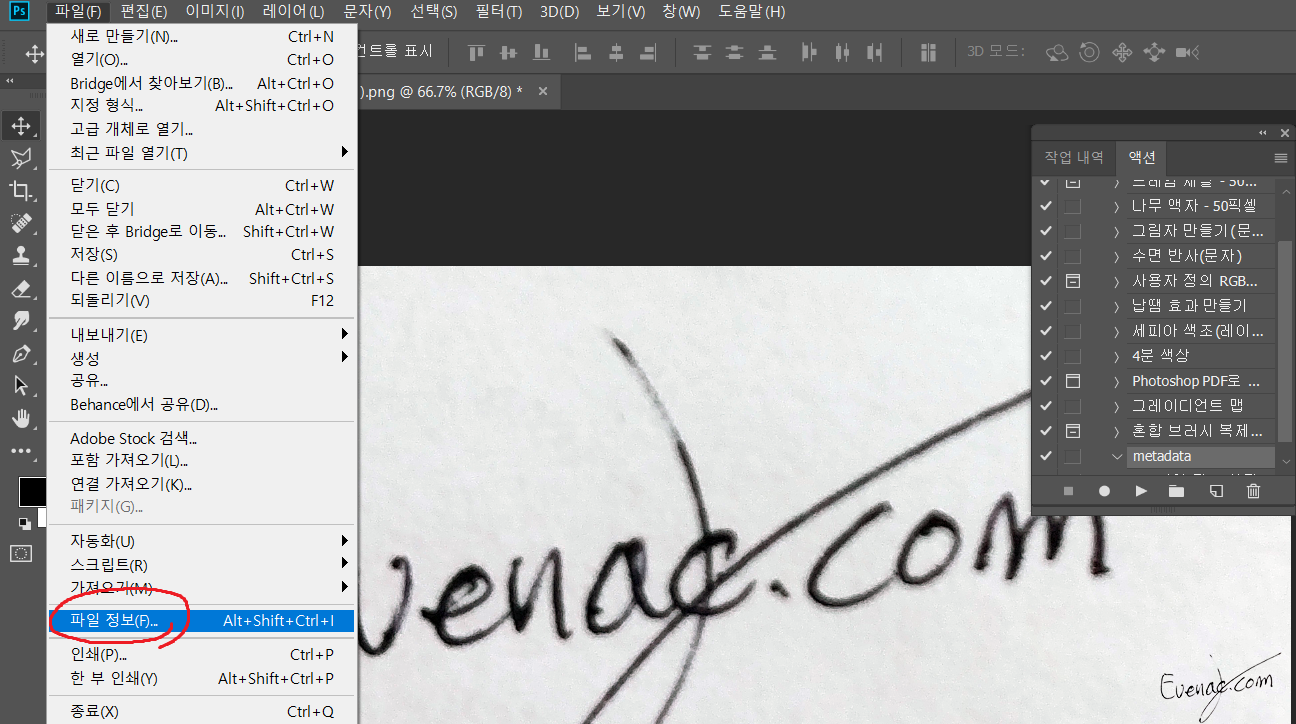This screenshot has width=1296, height=724.
Task: Toggle the checkmark for 세피아 색조 action
Action: [1046, 331]
